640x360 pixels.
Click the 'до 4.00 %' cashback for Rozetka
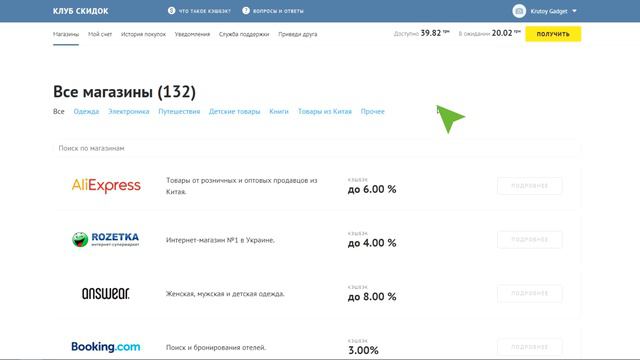pyautogui.click(x=372, y=243)
